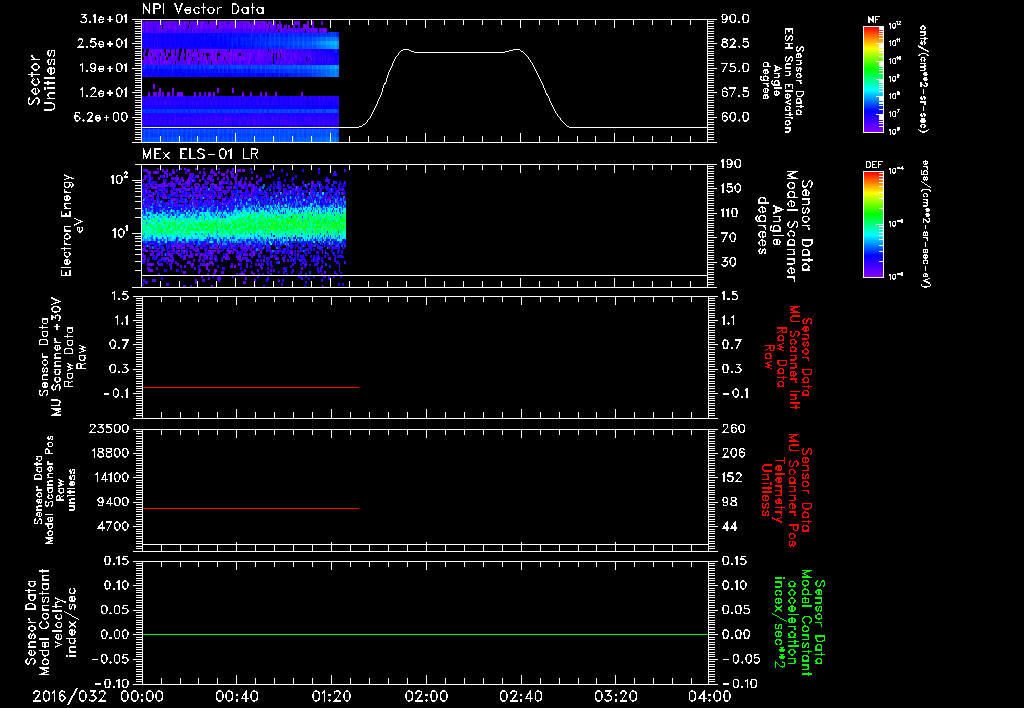Click the '90.0' elevation tick label
The height and width of the screenshot is (708, 1024).
click(735, 19)
